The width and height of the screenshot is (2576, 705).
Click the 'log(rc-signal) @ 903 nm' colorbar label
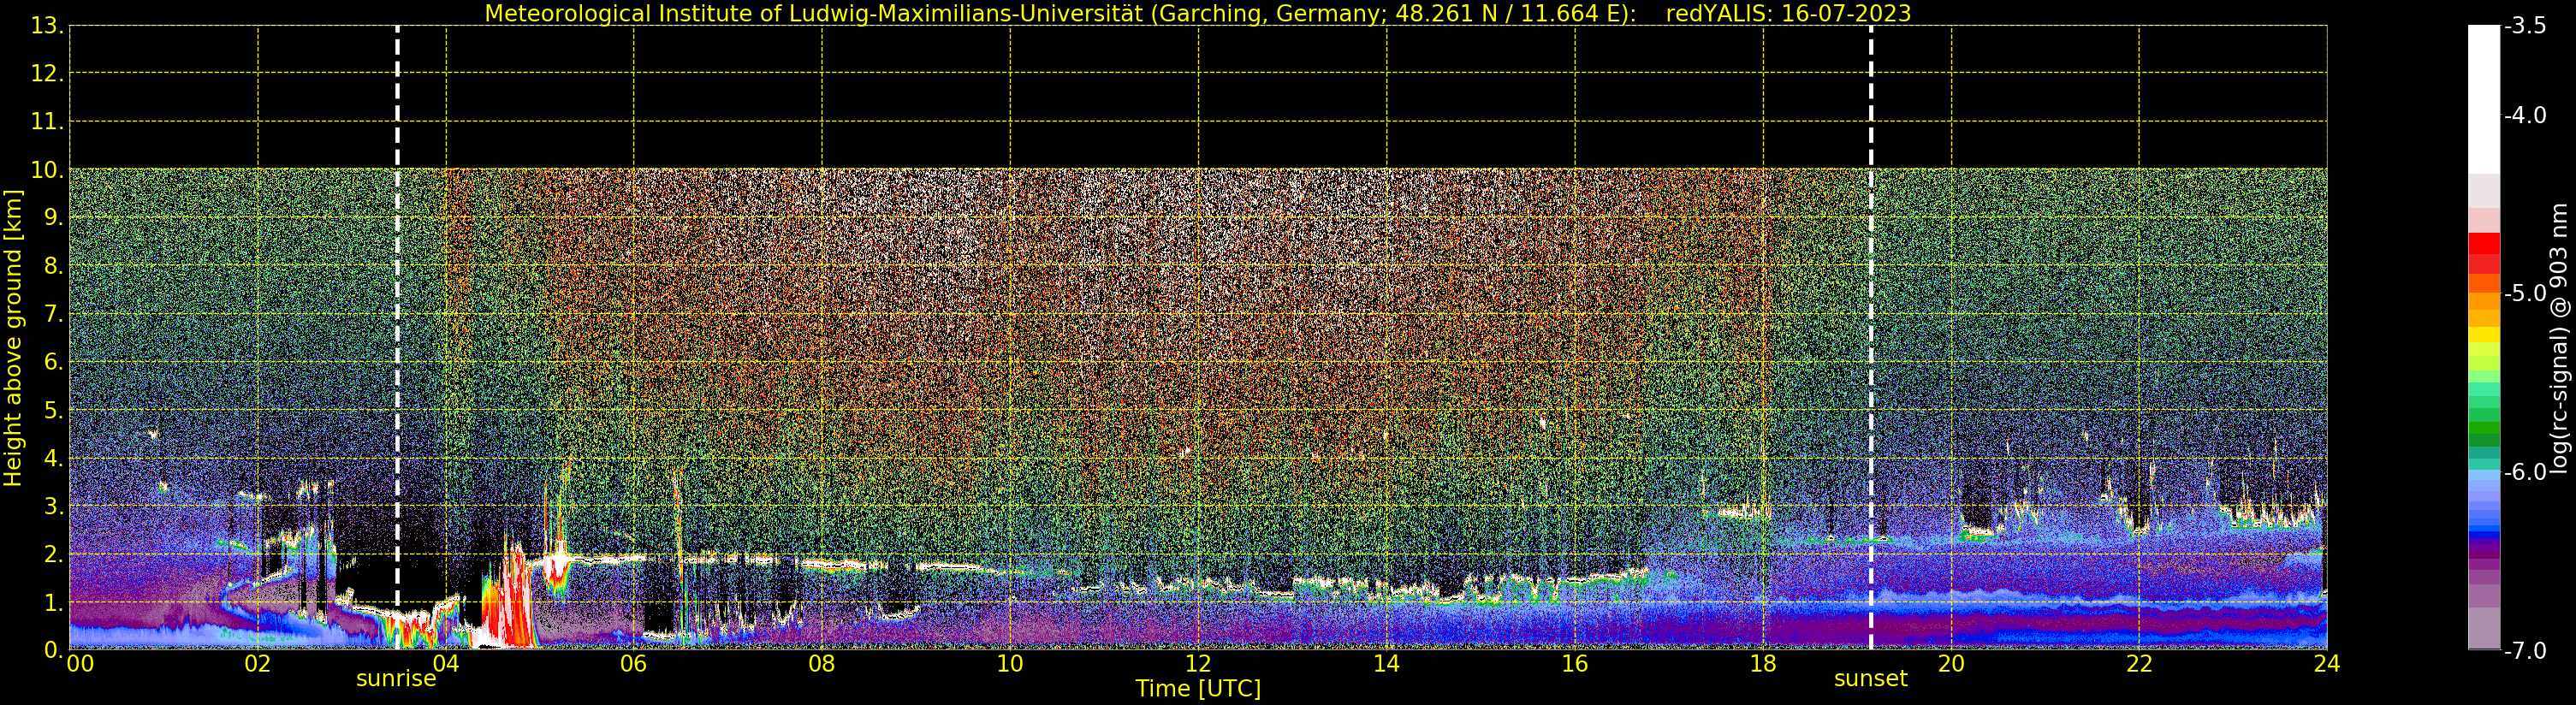(x=2558, y=338)
